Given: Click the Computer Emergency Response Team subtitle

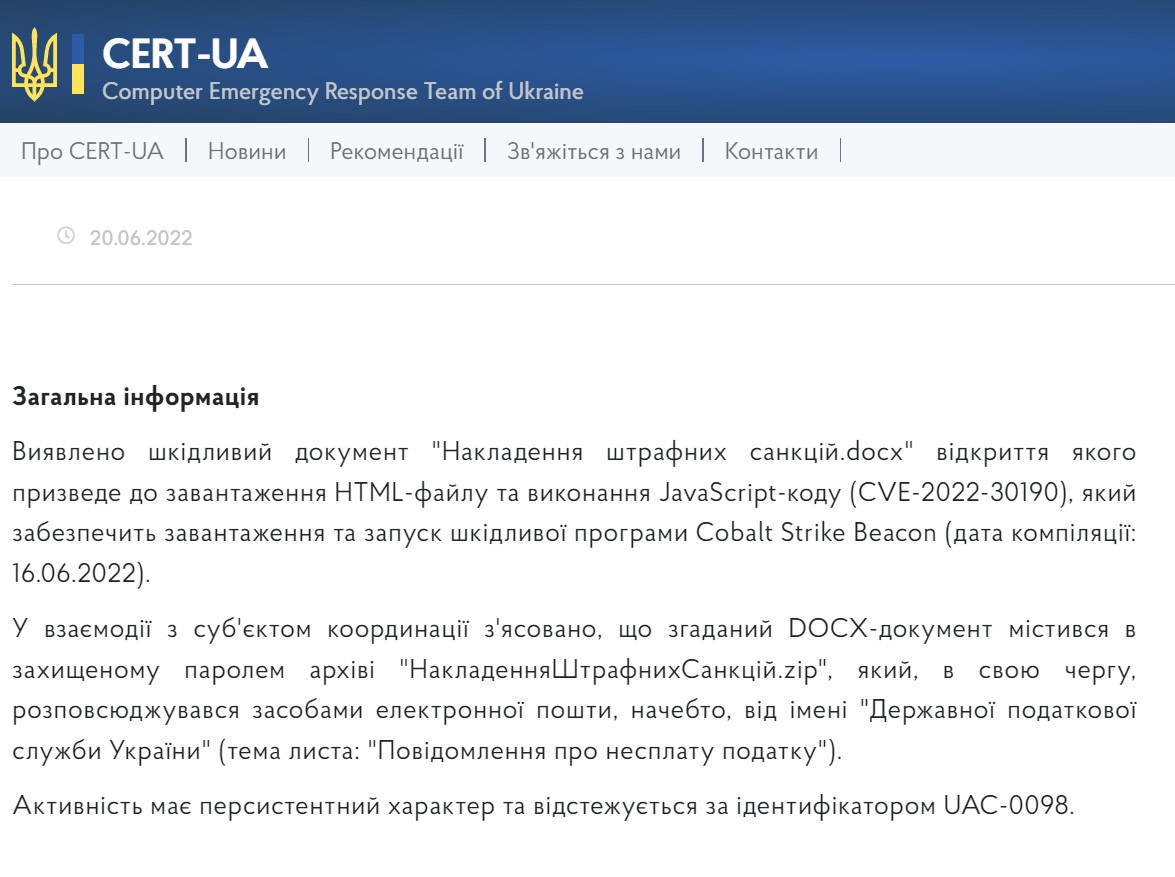Looking at the screenshot, I should coord(342,92).
